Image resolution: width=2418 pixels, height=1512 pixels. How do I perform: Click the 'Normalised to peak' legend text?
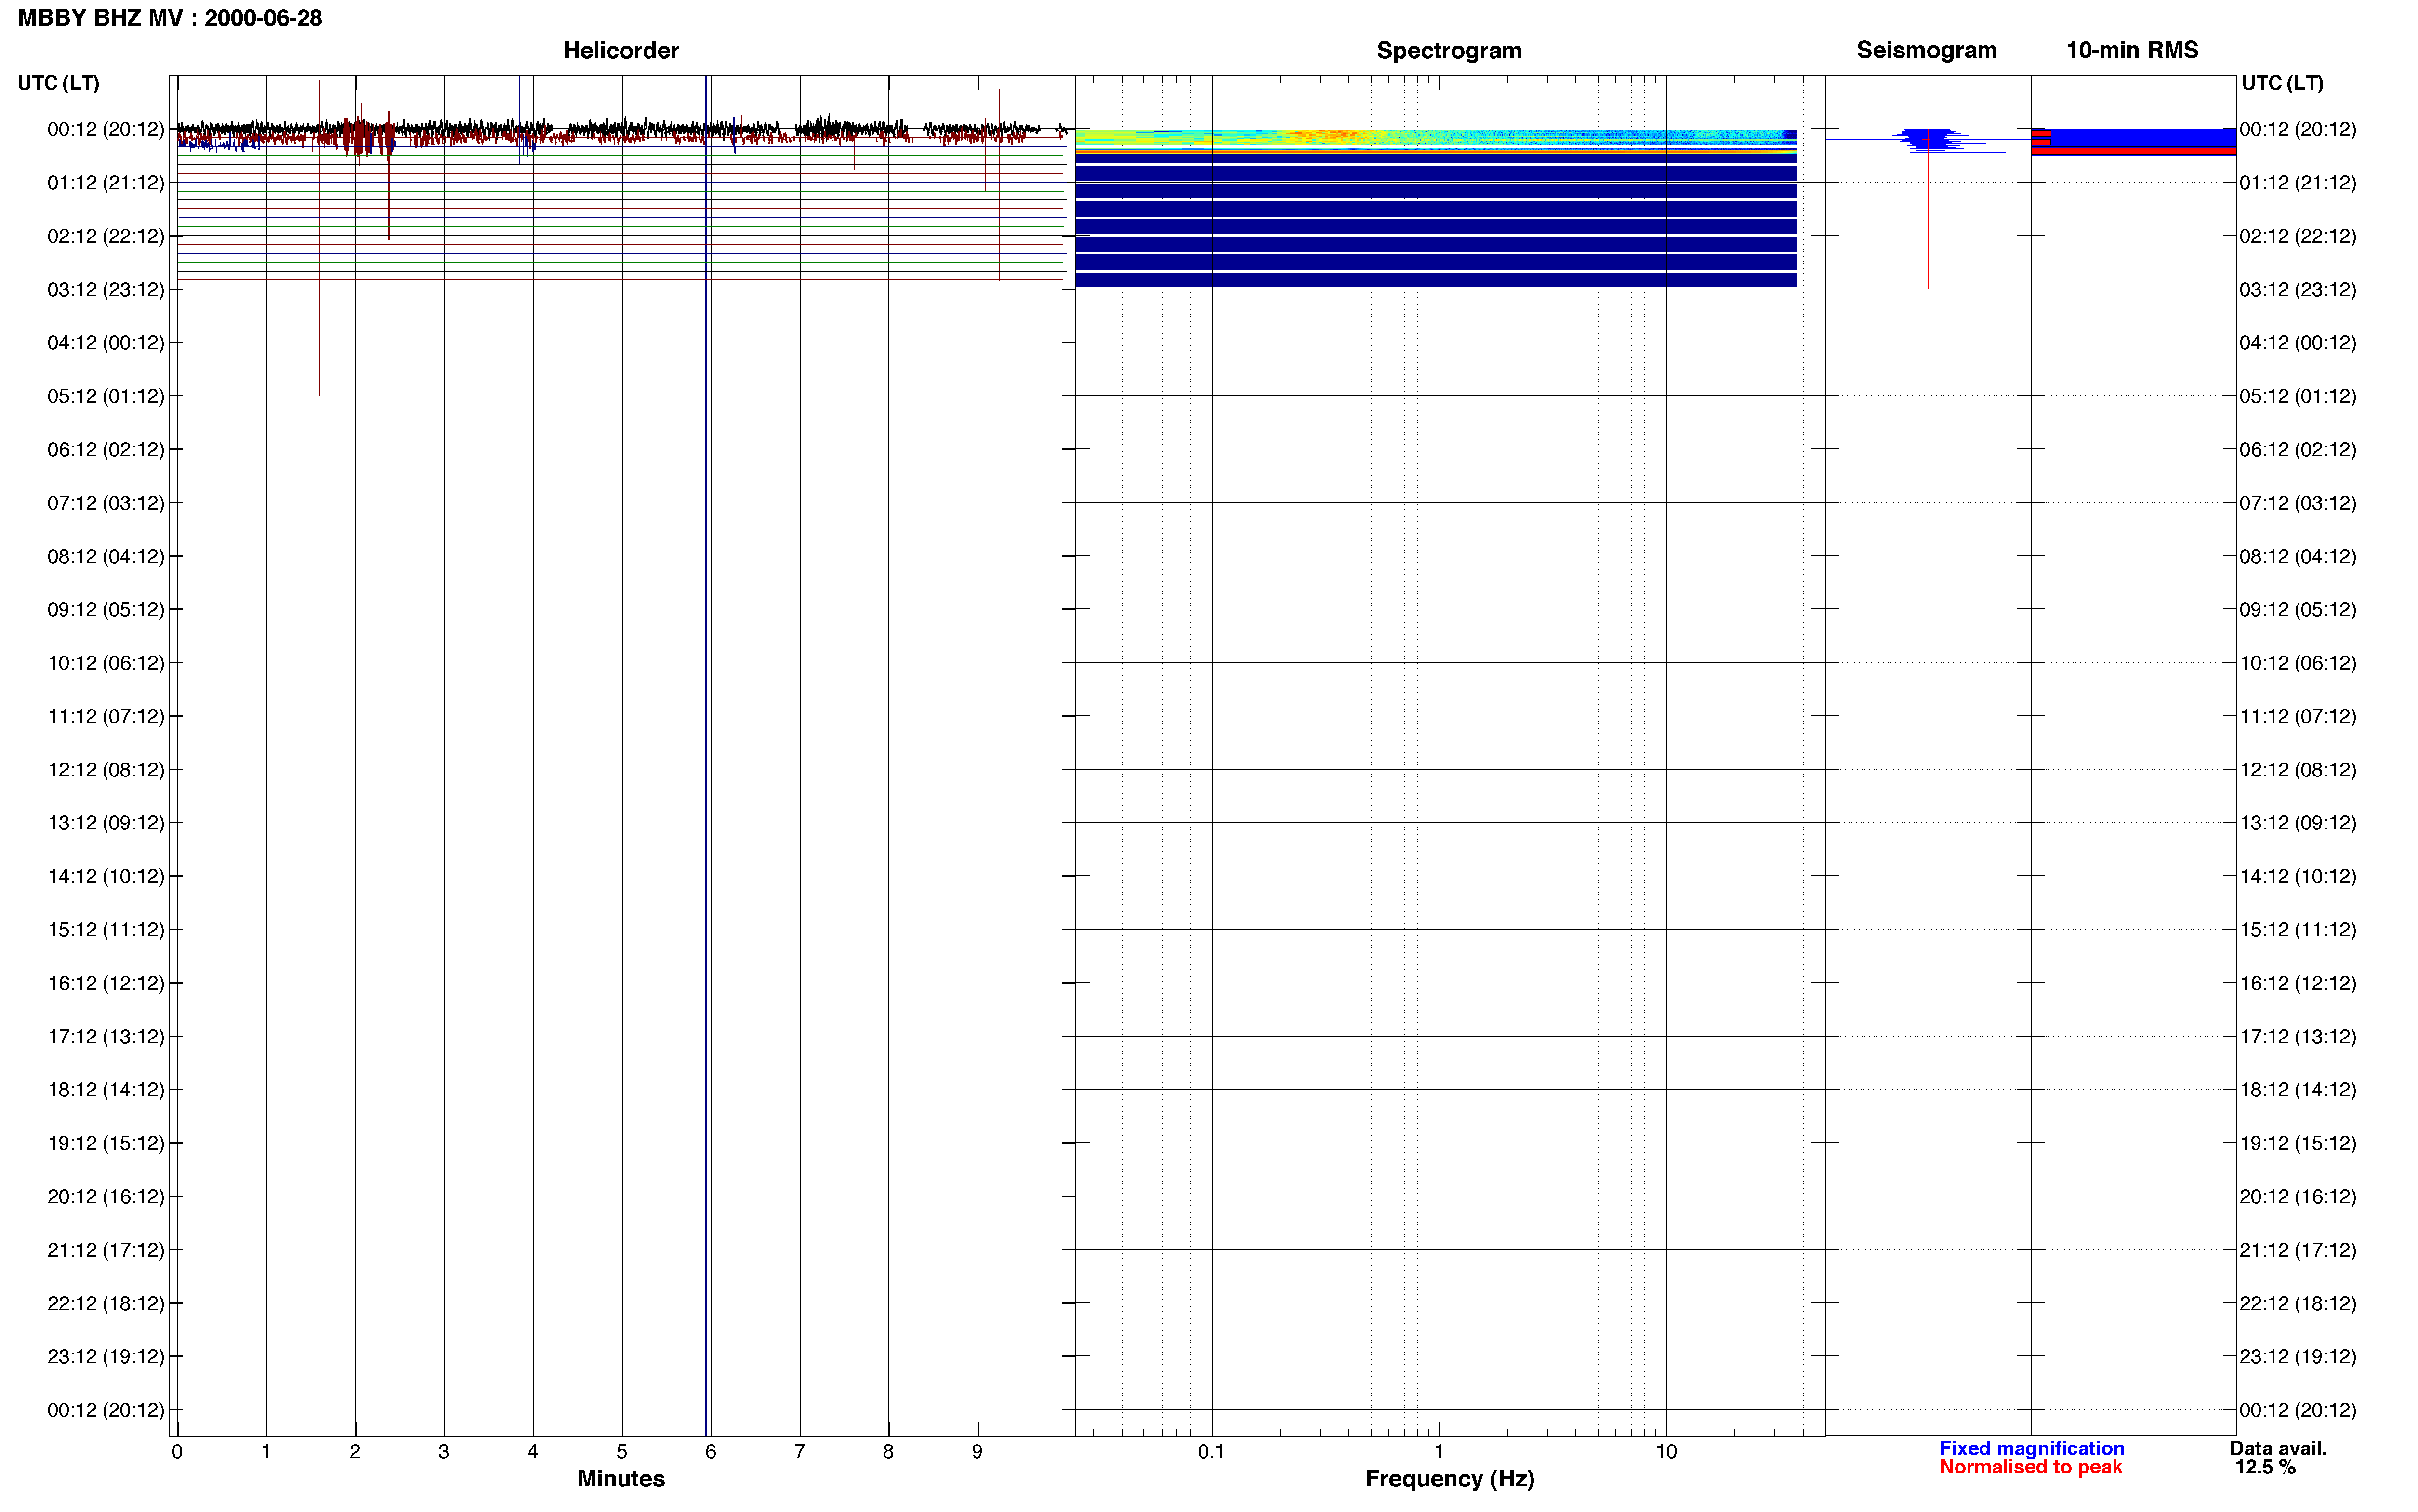tap(2030, 1467)
